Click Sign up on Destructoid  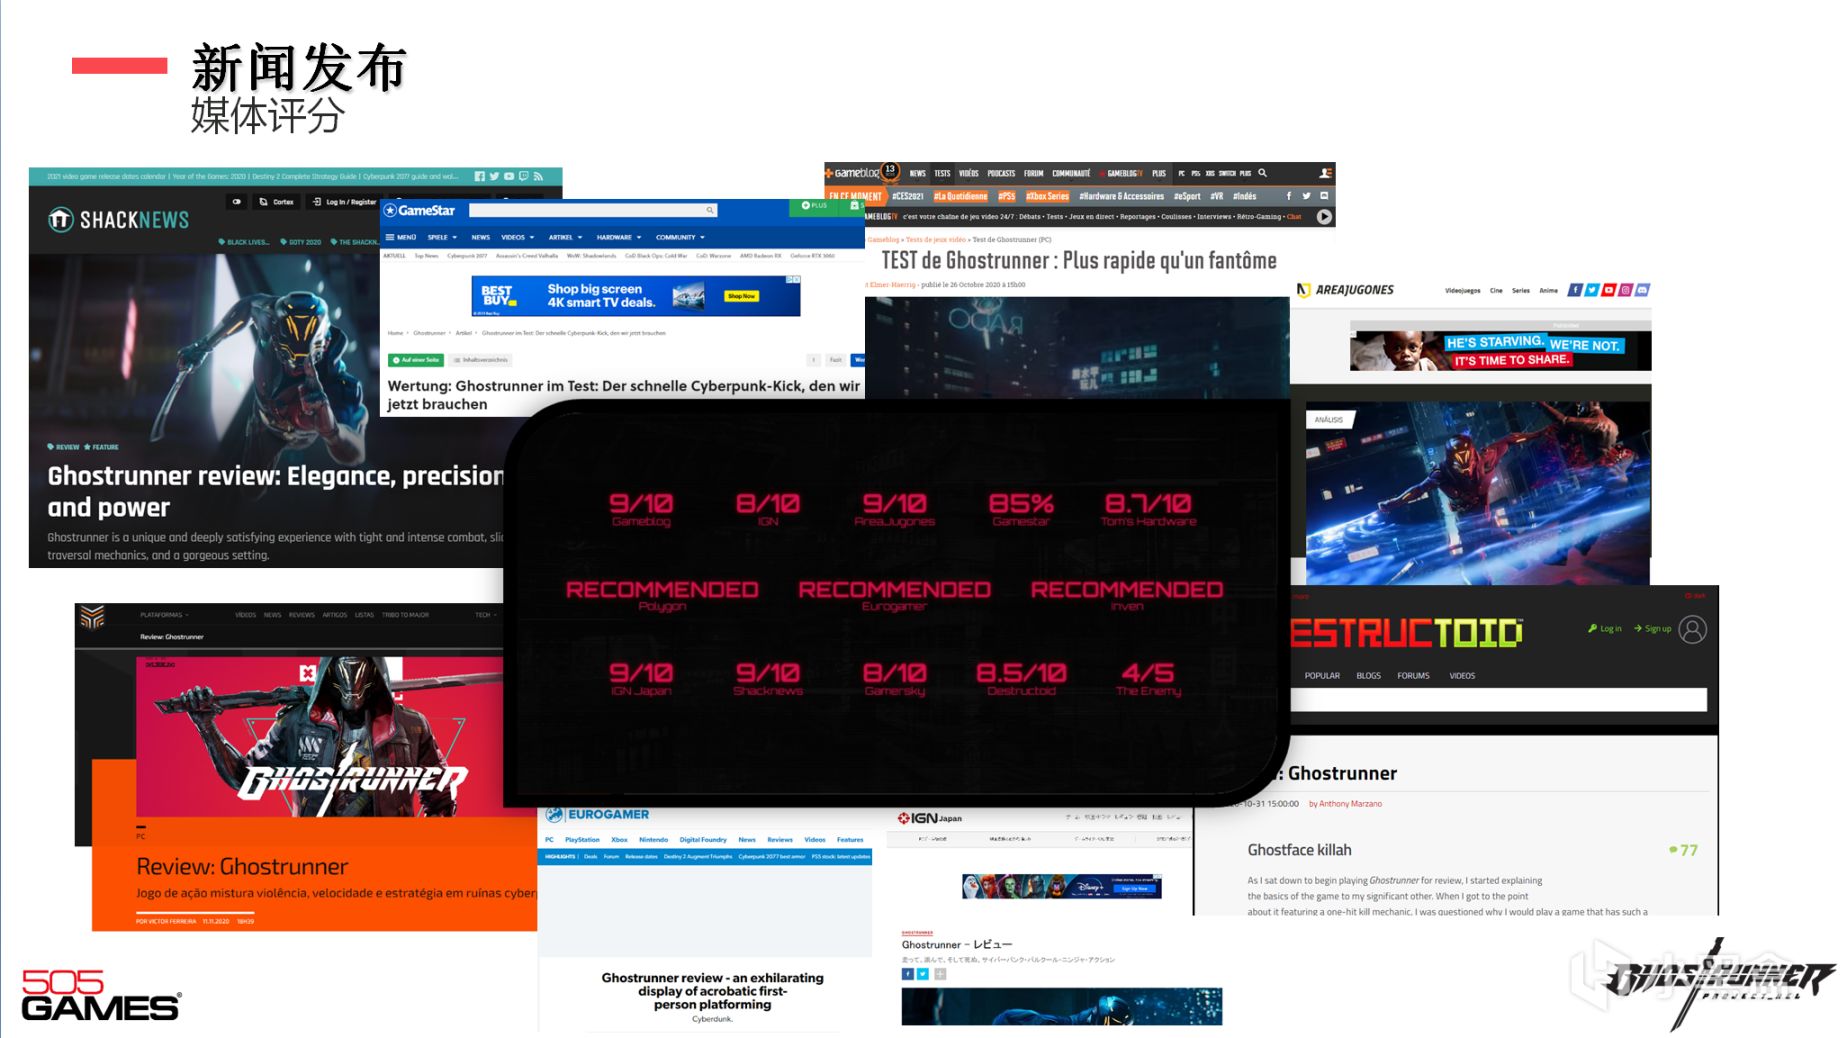(1653, 629)
